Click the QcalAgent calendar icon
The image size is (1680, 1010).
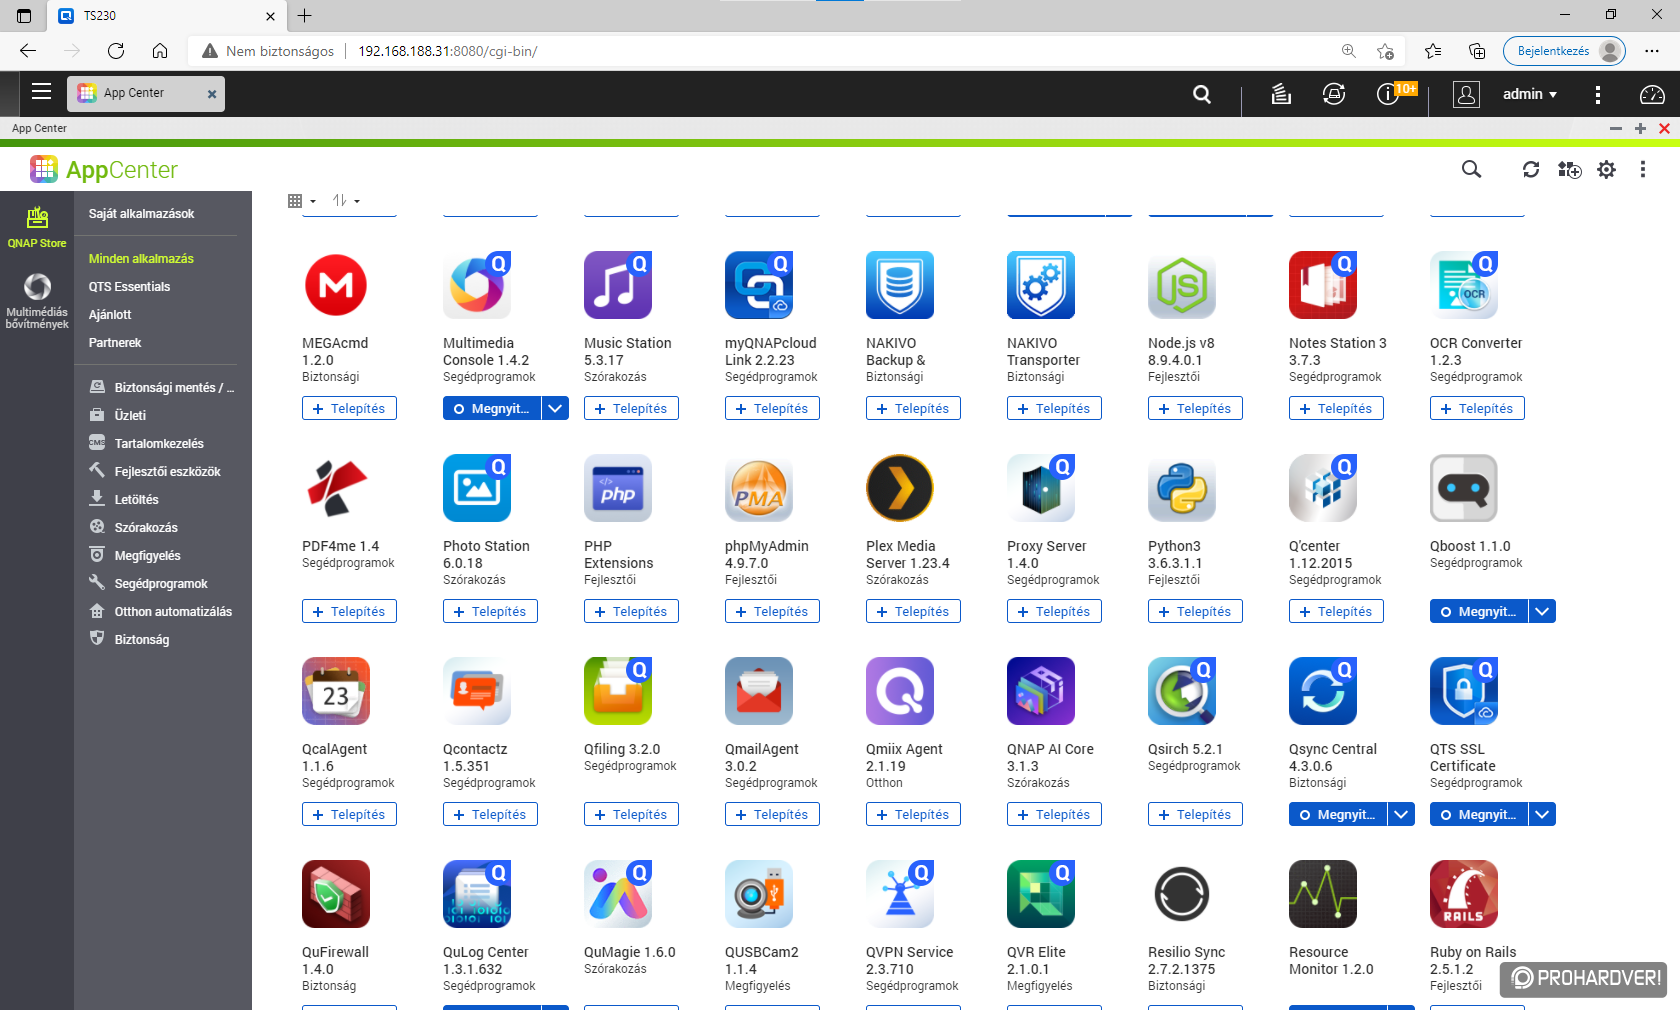click(x=336, y=691)
